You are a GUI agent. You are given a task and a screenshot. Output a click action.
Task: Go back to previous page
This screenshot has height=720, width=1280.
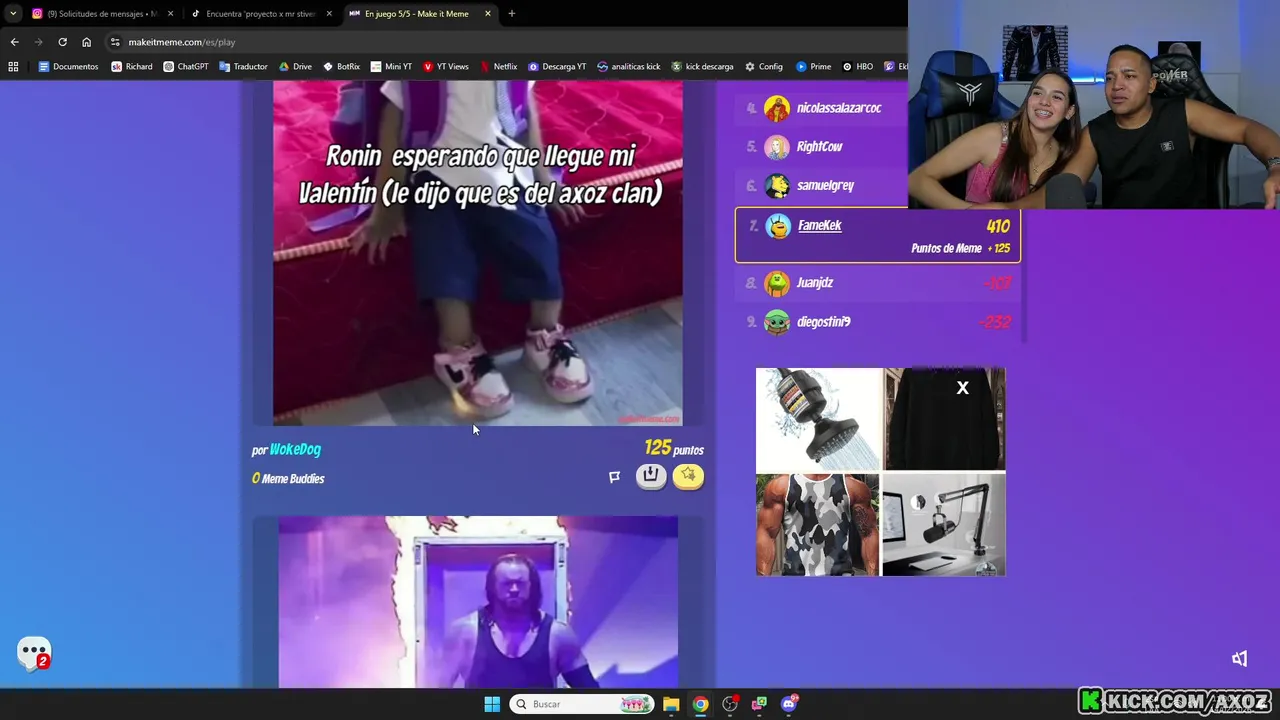(x=14, y=42)
